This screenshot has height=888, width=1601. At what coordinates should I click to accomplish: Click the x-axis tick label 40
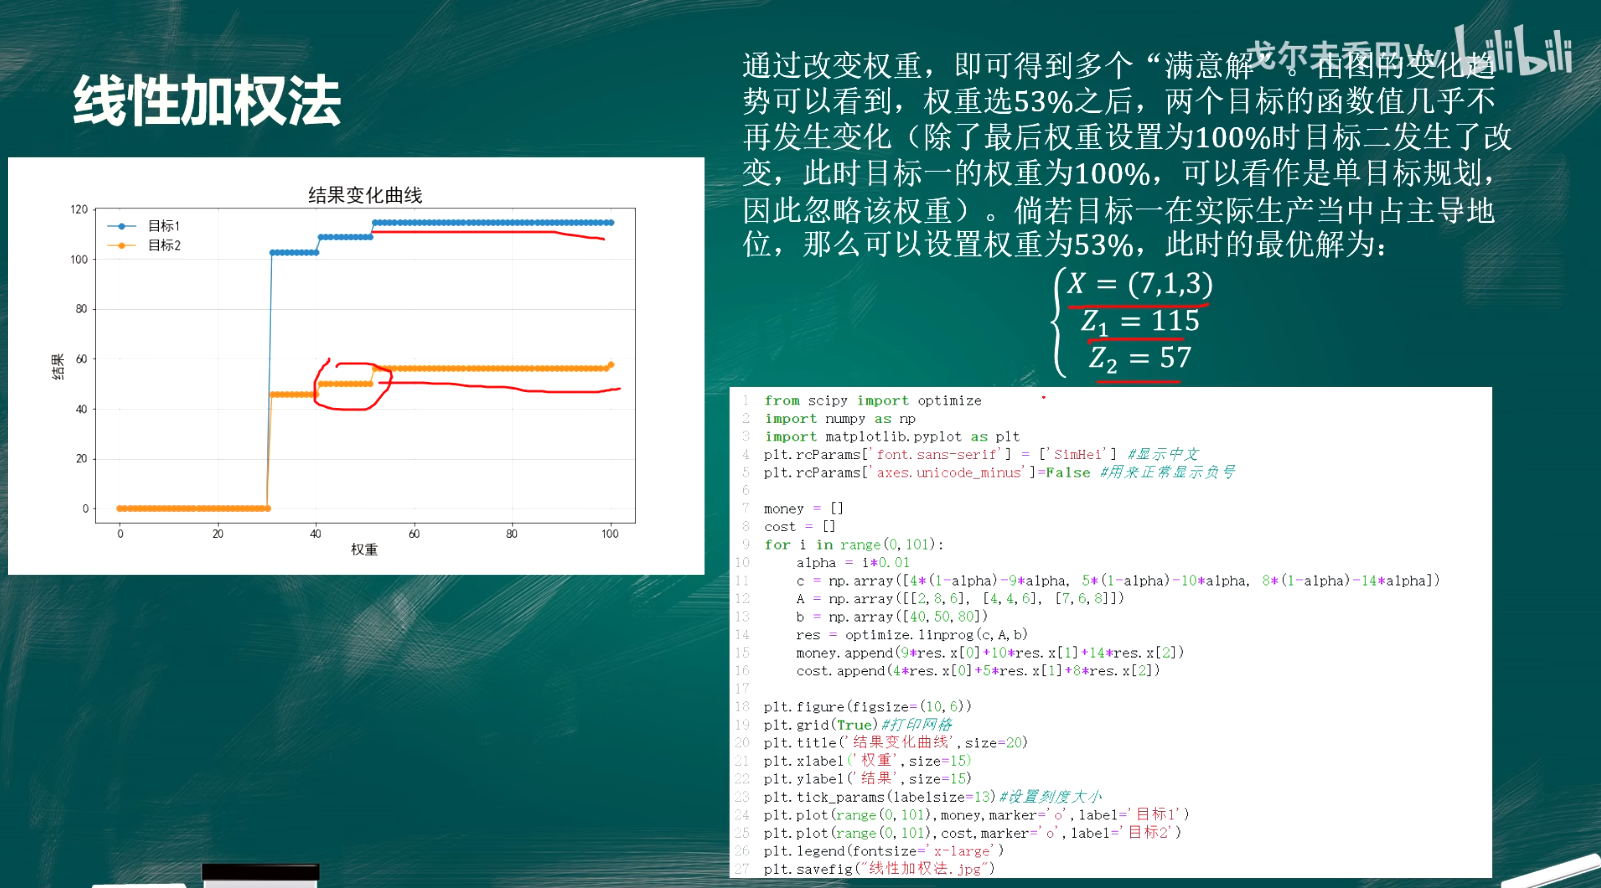tap(316, 533)
